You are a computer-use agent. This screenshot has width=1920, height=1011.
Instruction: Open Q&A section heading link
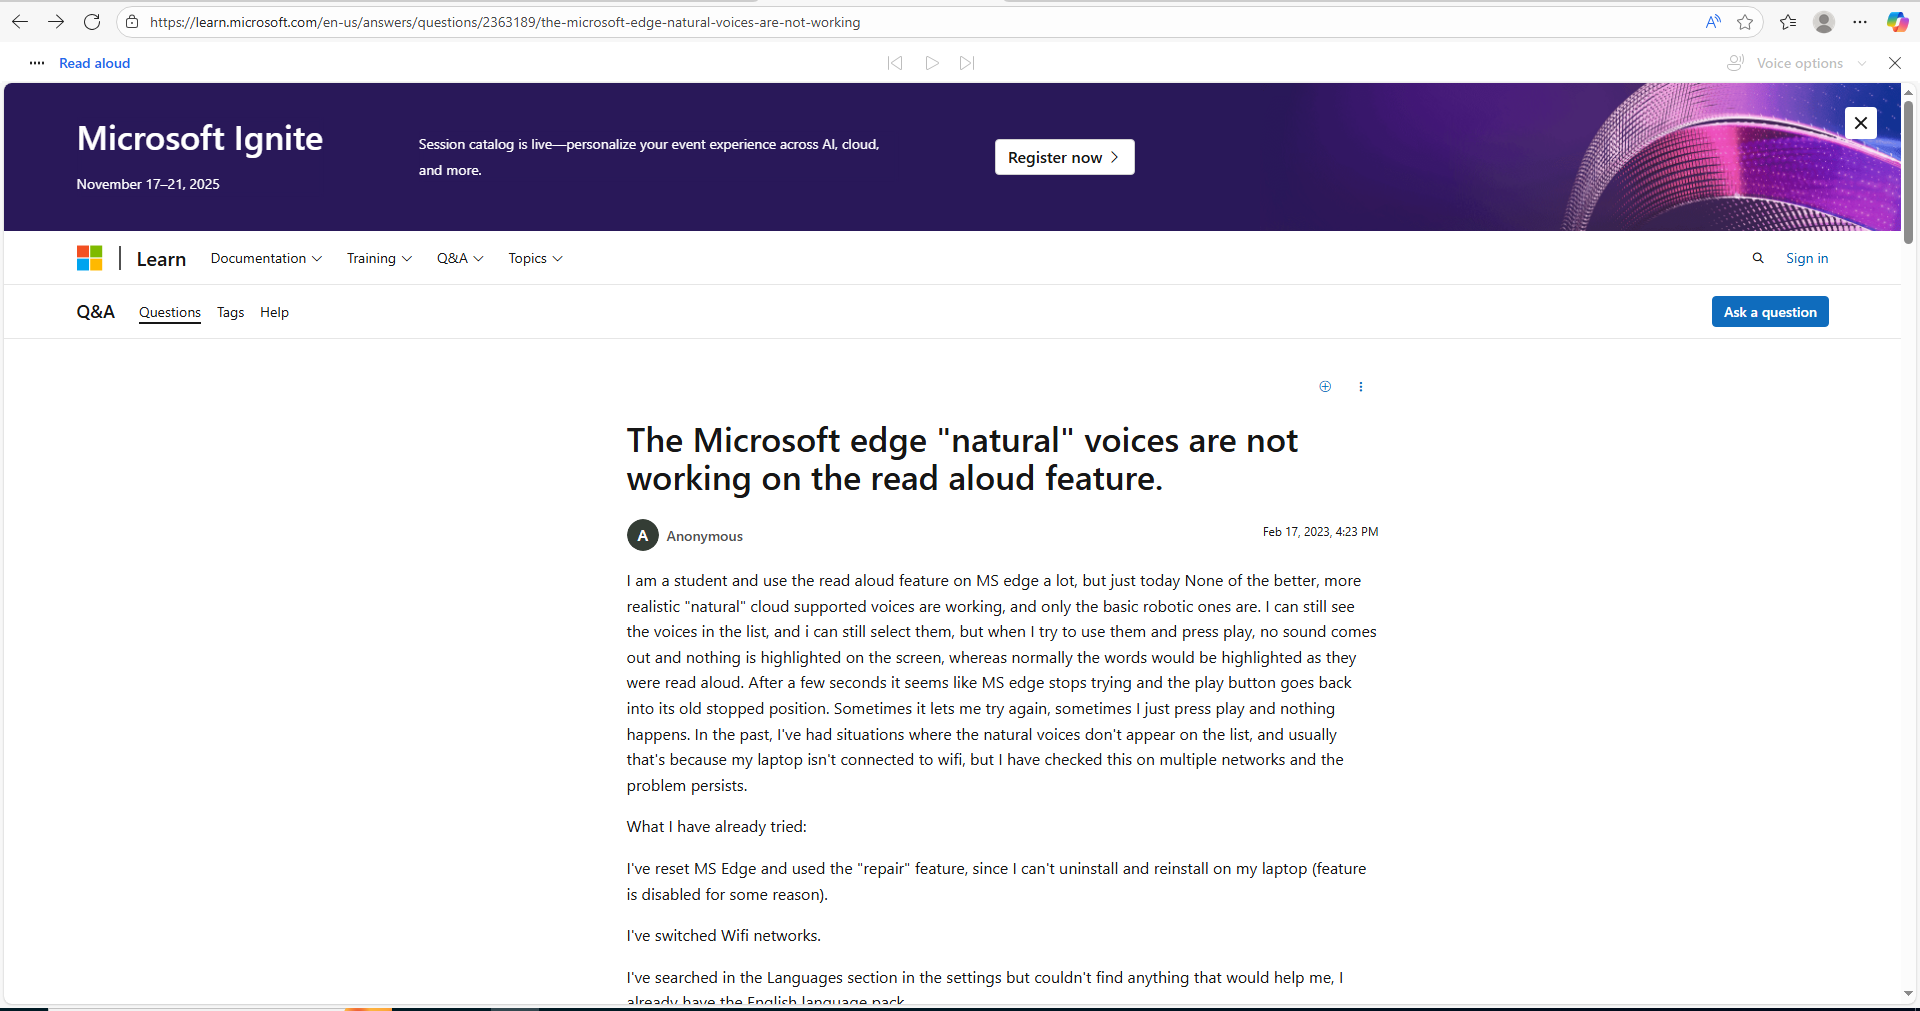(96, 312)
